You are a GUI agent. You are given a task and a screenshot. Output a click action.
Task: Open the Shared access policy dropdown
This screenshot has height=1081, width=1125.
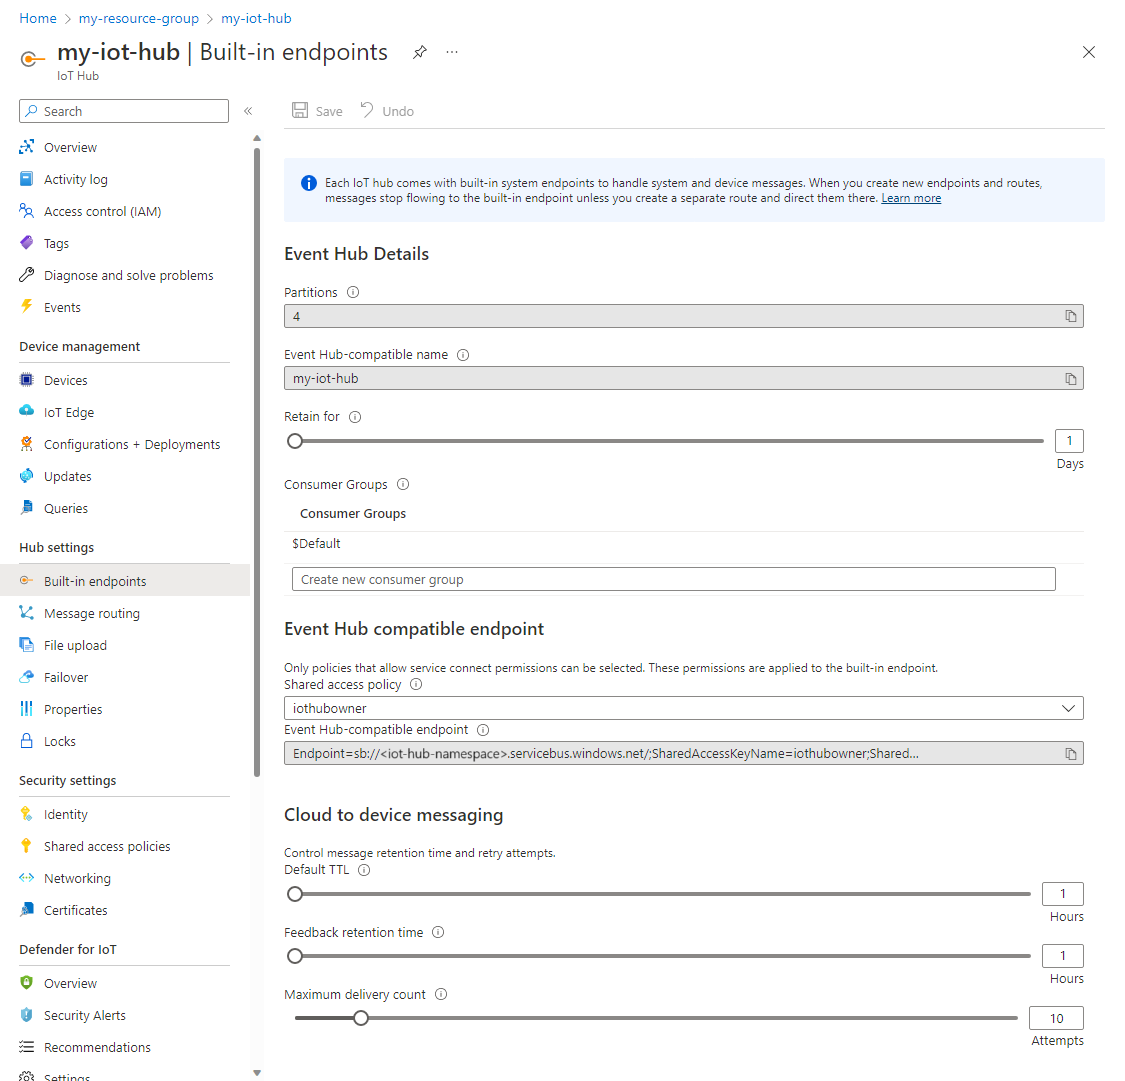[684, 708]
